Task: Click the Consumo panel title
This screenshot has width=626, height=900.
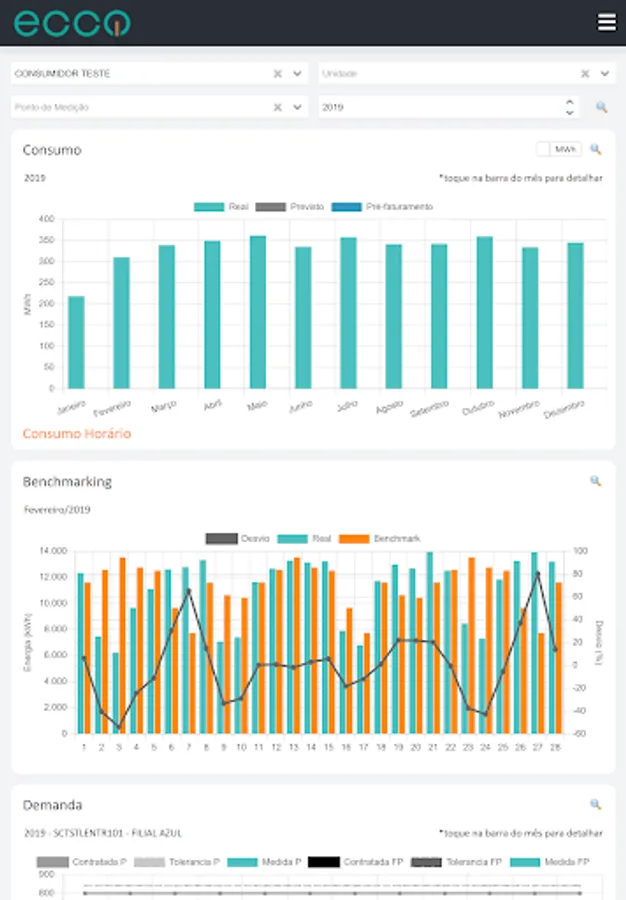Action: pyautogui.click(x=52, y=150)
